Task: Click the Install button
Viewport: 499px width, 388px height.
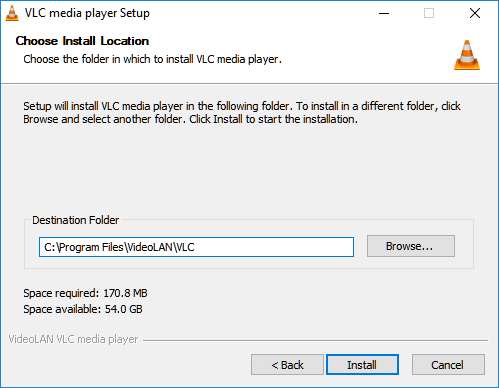Action: click(362, 365)
